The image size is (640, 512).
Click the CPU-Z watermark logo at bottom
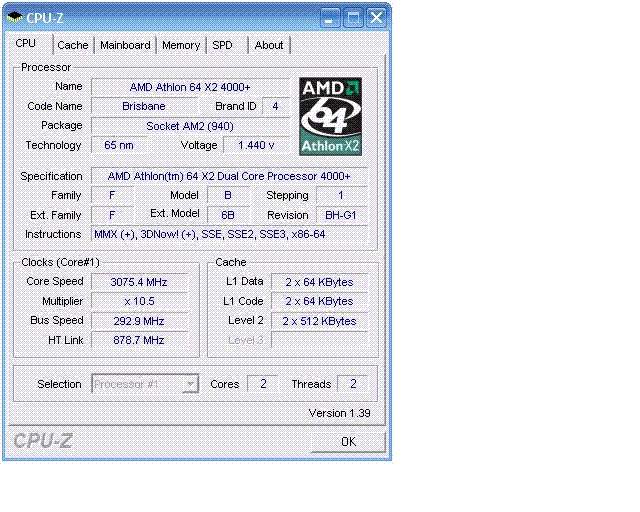[x=43, y=441]
